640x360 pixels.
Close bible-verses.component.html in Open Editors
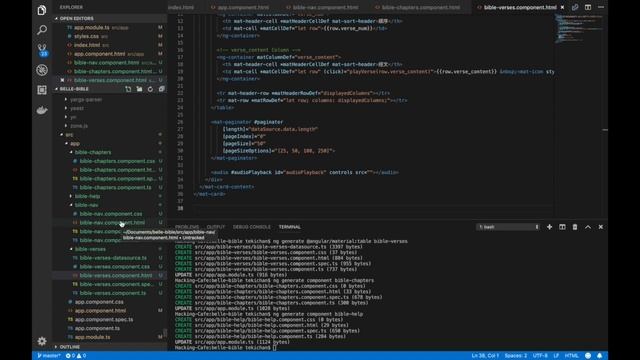point(62,80)
